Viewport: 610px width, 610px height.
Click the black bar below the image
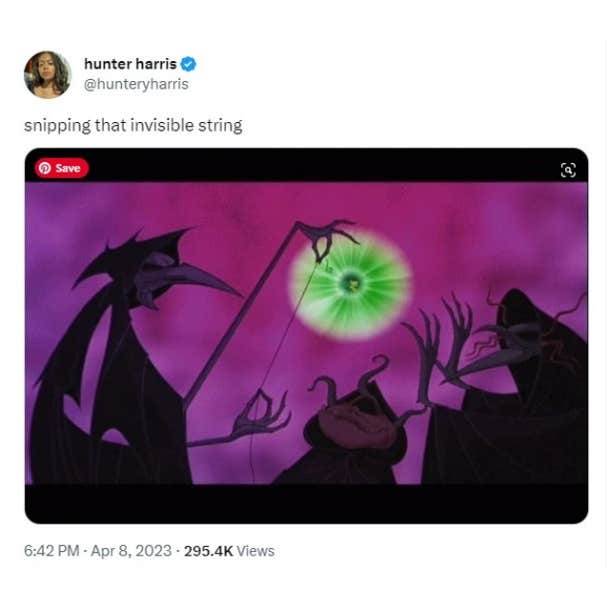pyautogui.click(x=307, y=504)
